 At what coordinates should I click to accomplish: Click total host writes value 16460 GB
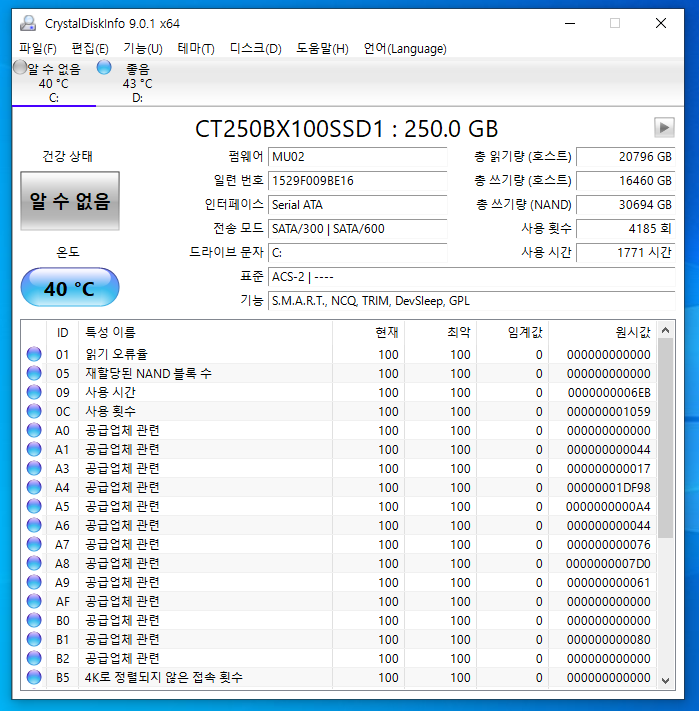click(626, 181)
